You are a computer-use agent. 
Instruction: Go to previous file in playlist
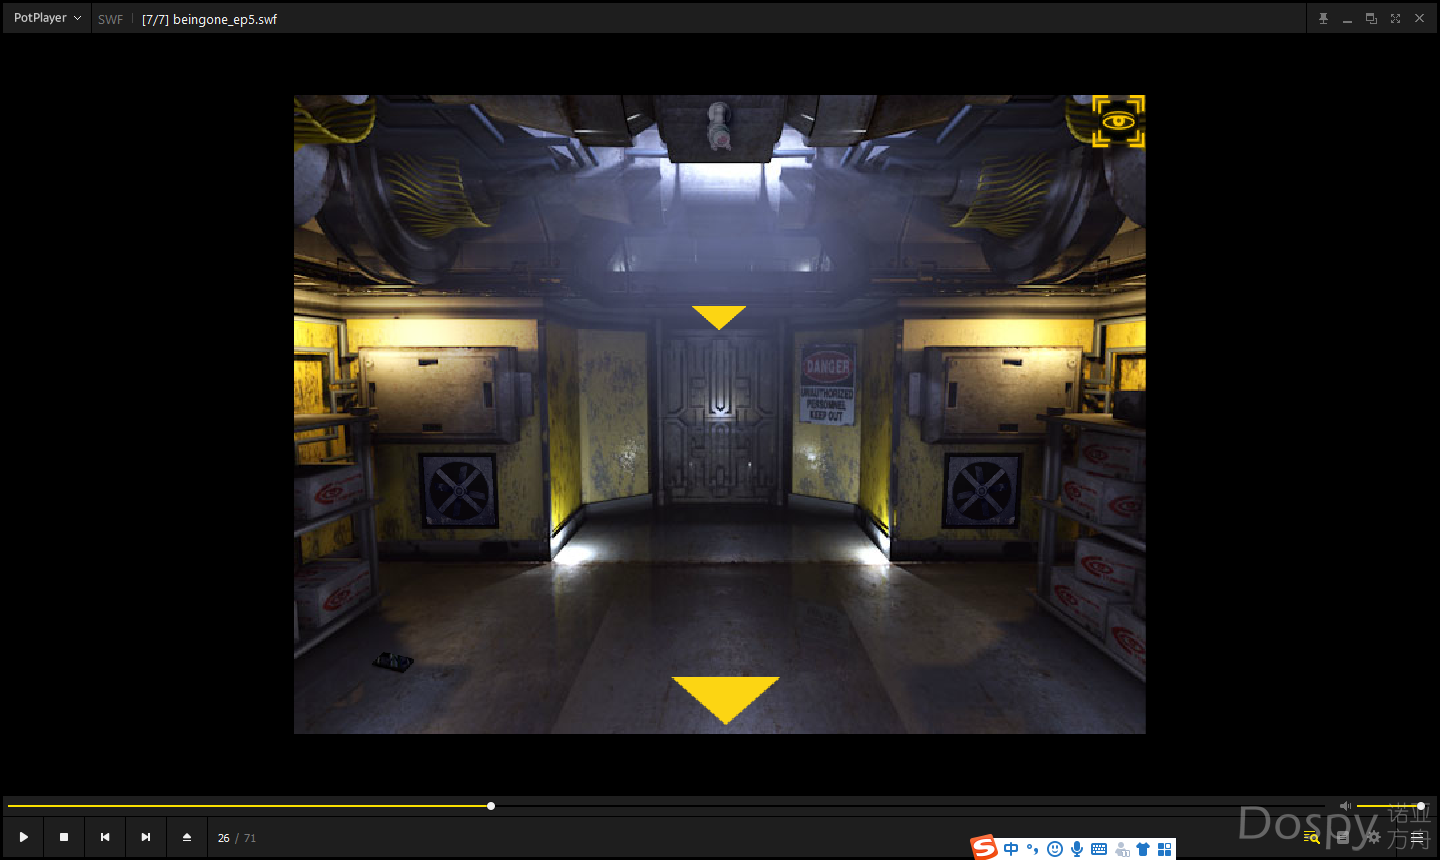click(x=105, y=837)
